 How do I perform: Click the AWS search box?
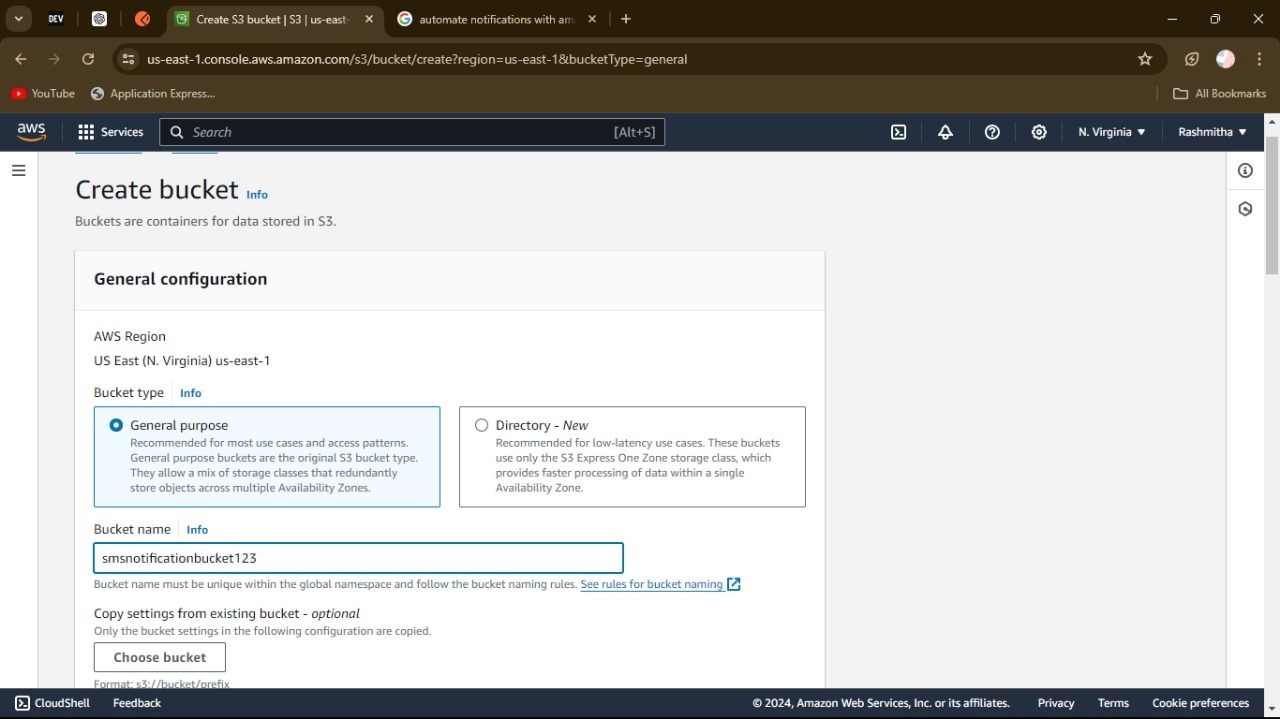pyautogui.click(x=412, y=132)
